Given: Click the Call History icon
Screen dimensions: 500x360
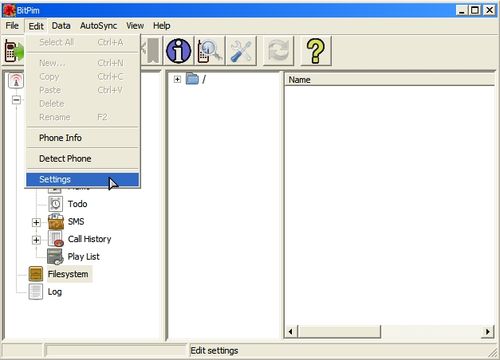Looking at the screenshot, I should click(x=56, y=239).
